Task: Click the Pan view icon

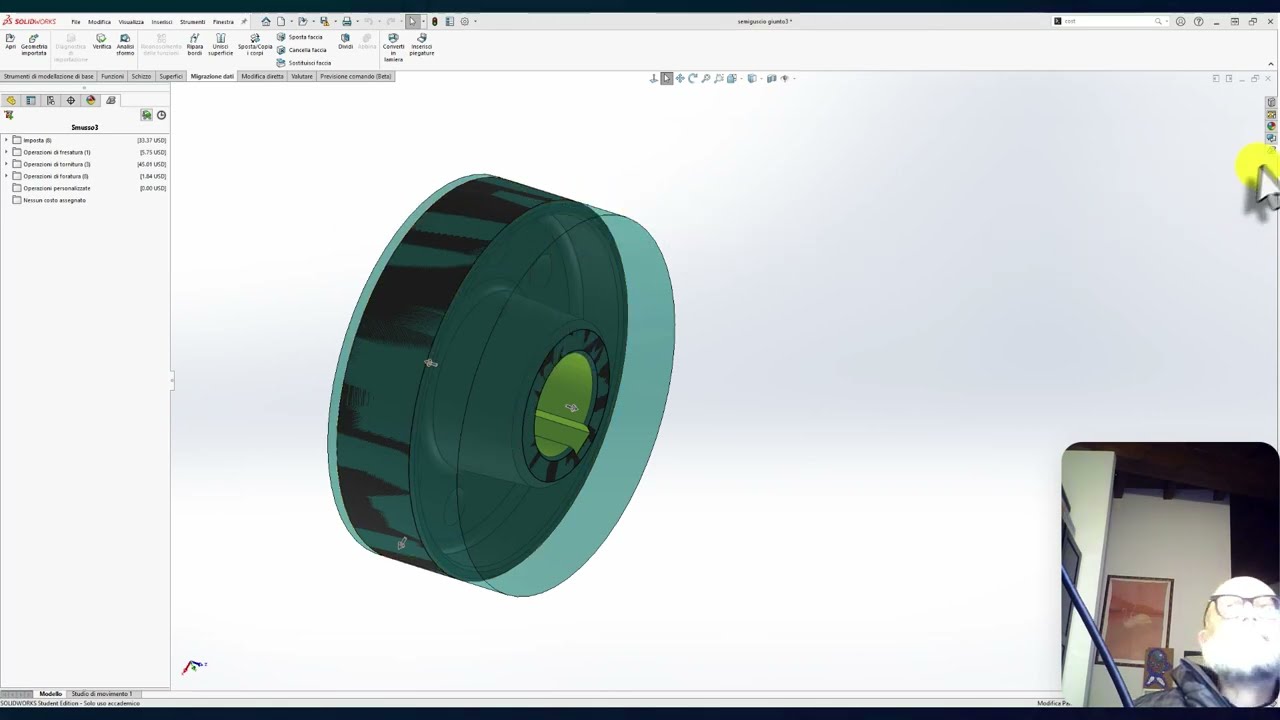Action: coord(680,78)
